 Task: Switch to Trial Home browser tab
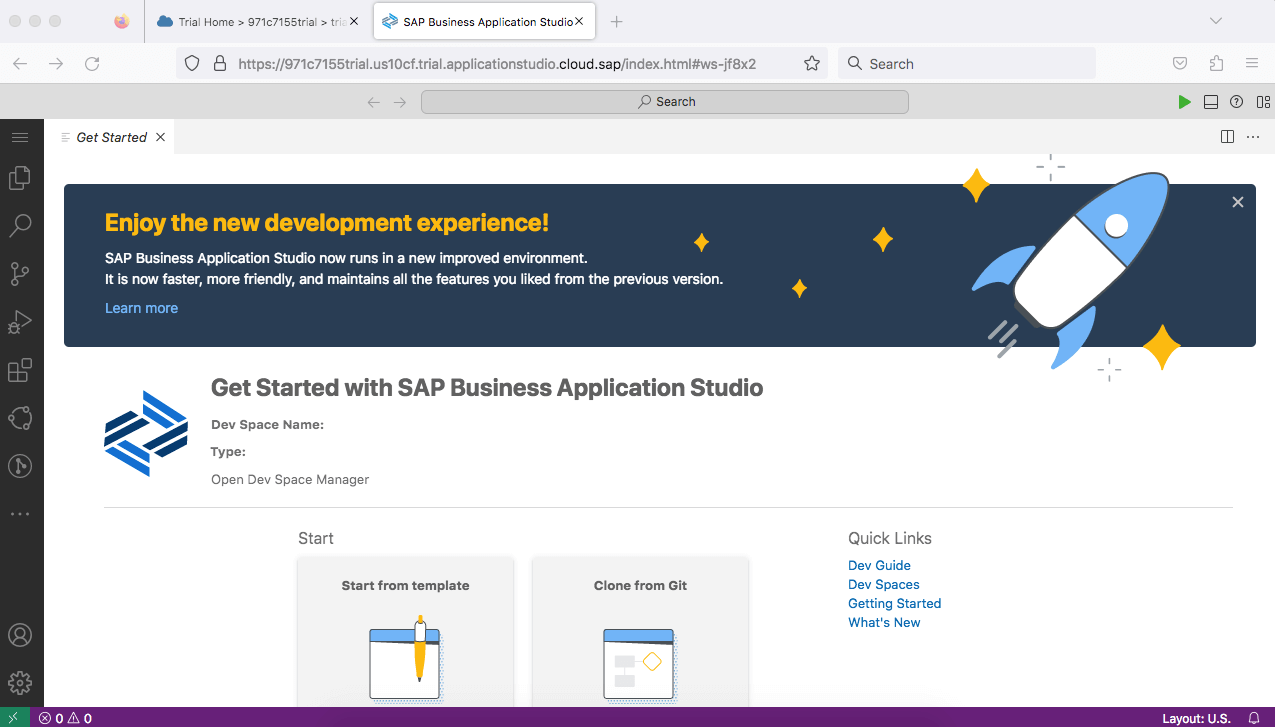258,21
